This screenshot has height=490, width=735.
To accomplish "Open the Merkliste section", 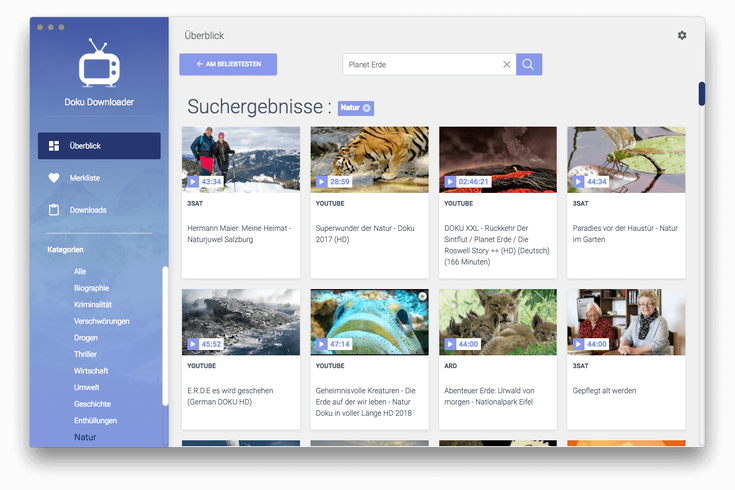I will 85,178.
